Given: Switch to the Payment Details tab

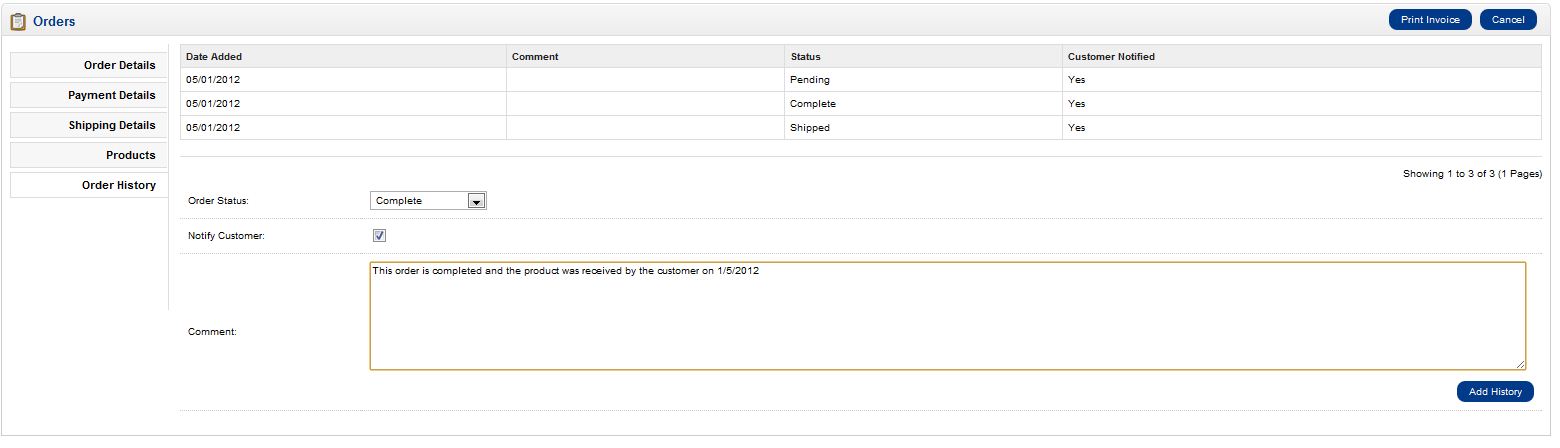Looking at the screenshot, I should point(88,95).
